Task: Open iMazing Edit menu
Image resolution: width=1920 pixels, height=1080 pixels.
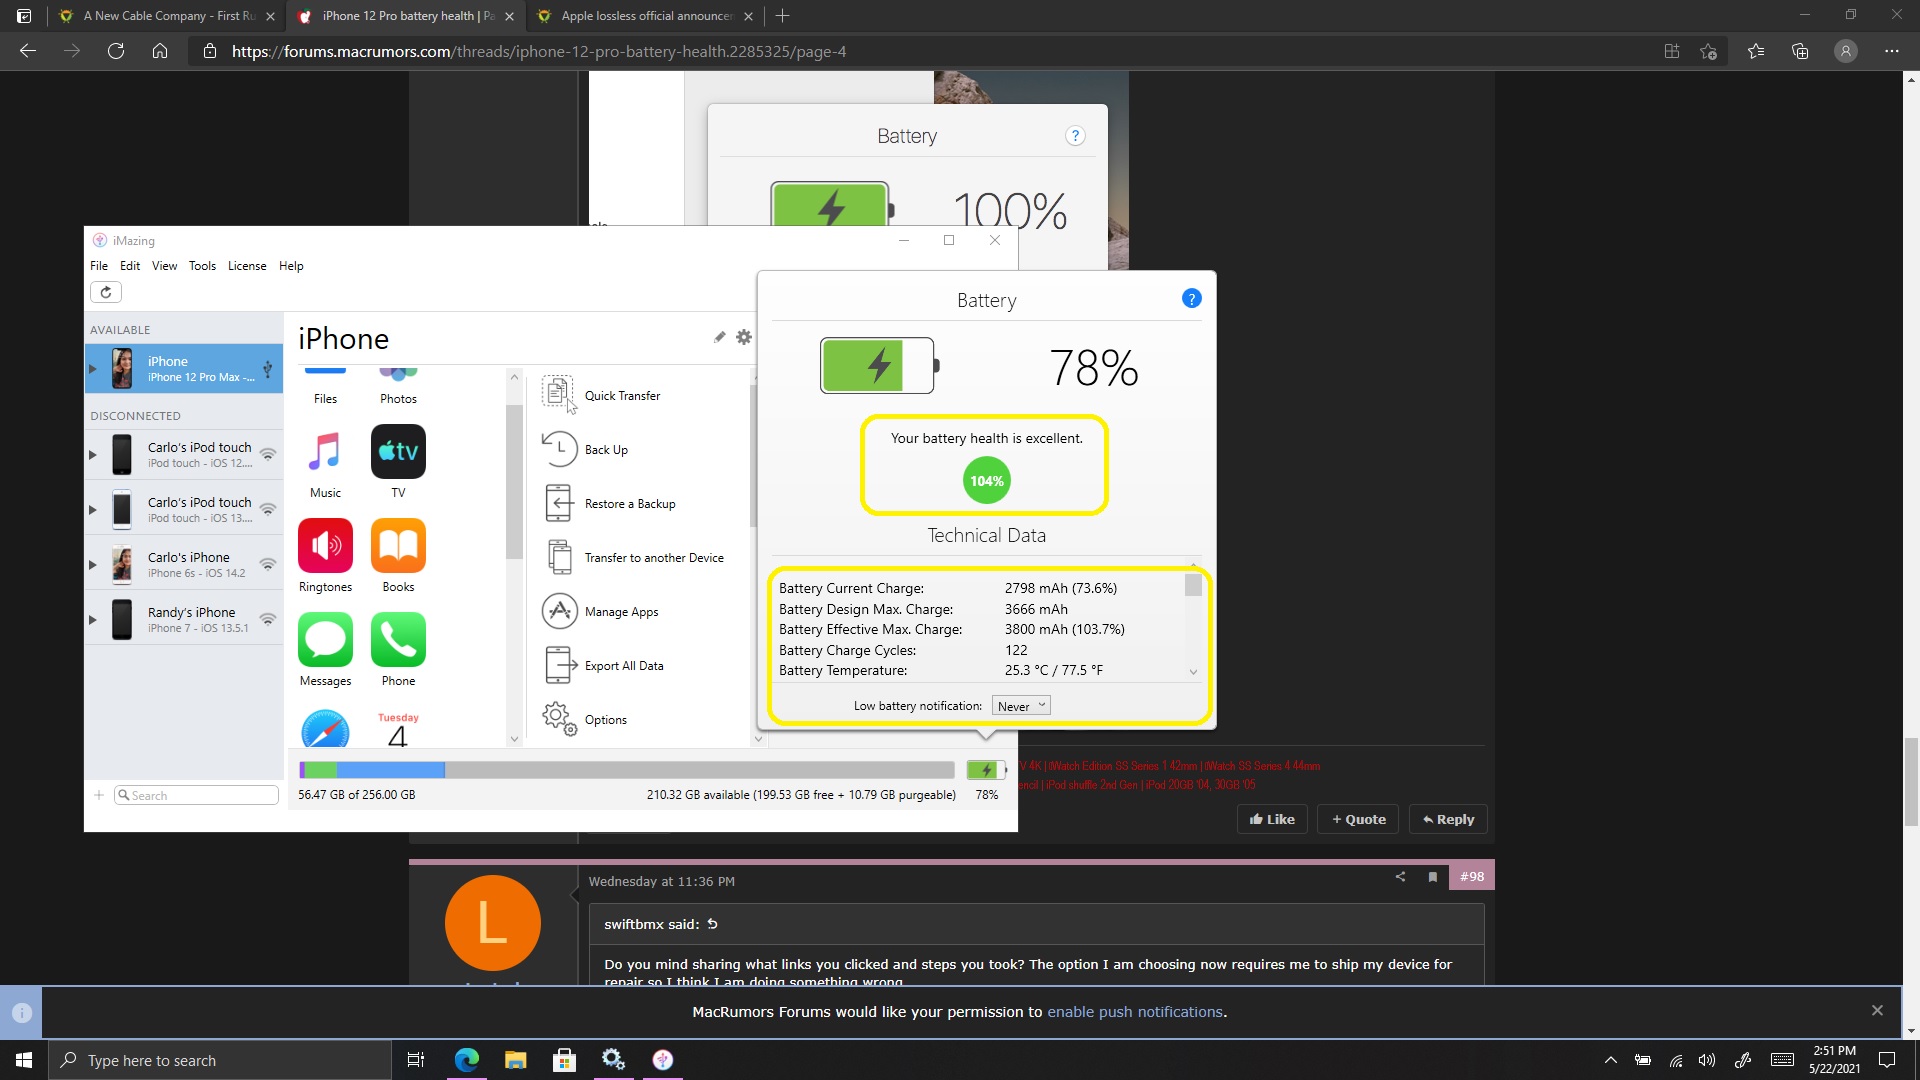Action: tap(130, 266)
